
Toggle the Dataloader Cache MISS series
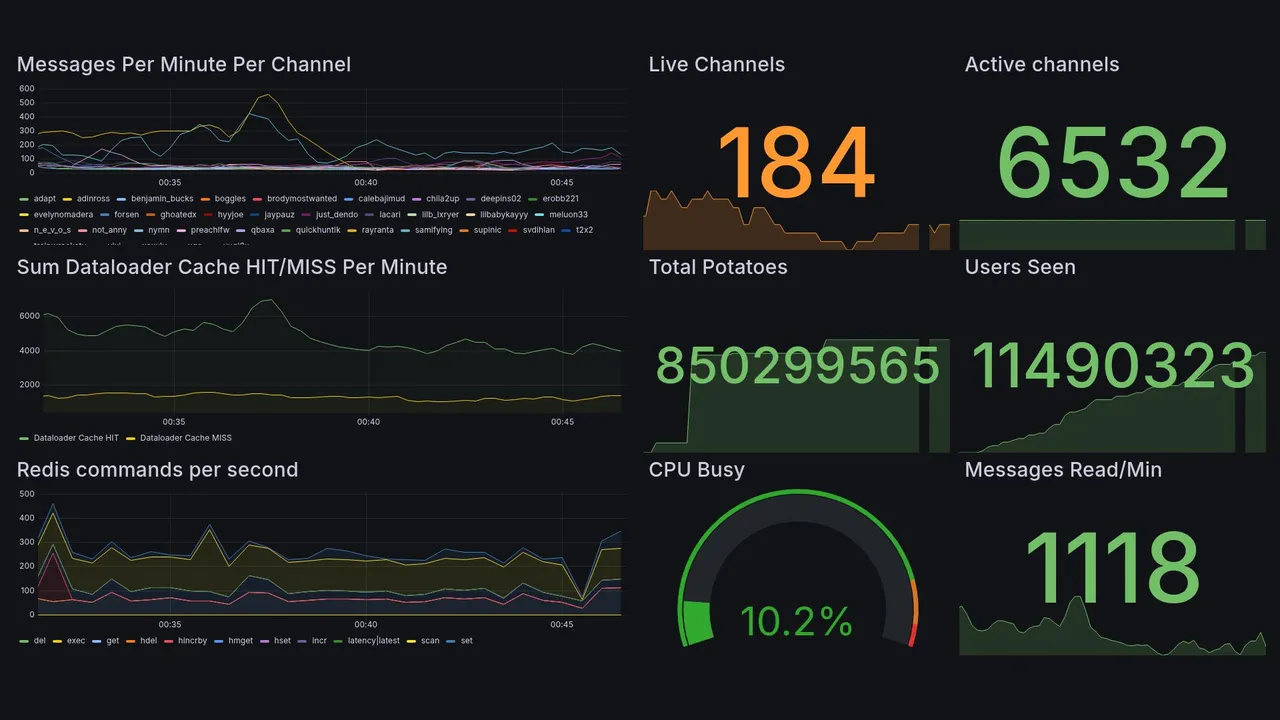(186, 438)
